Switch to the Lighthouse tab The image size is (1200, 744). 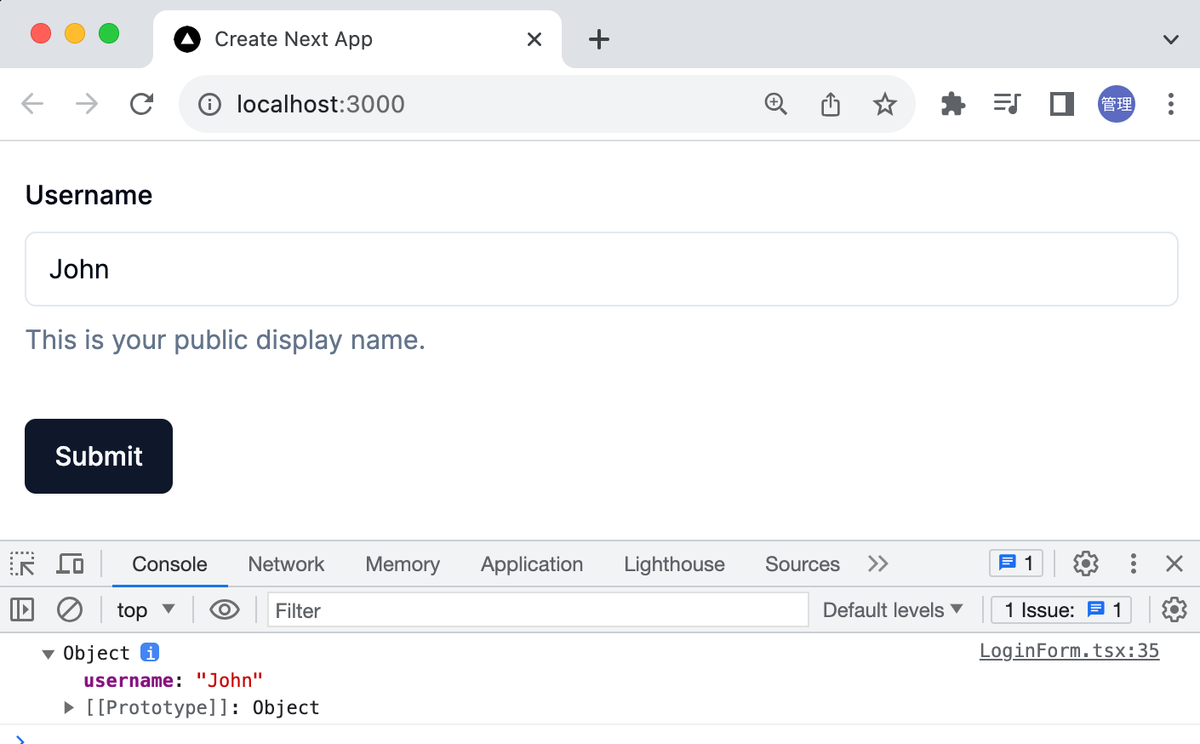tap(674, 564)
